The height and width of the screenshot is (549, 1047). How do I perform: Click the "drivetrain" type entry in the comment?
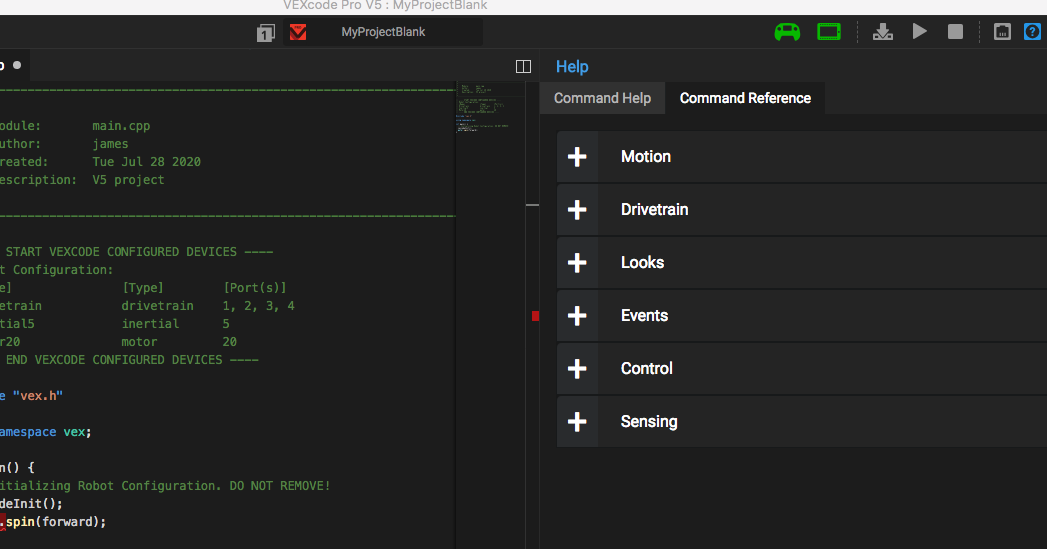(x=158, y=306)
